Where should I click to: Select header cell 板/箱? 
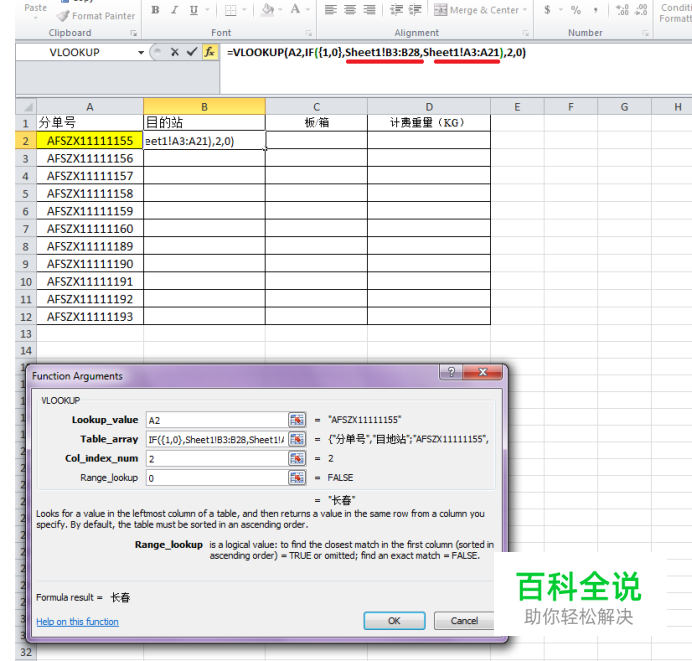tap(316, 123)
